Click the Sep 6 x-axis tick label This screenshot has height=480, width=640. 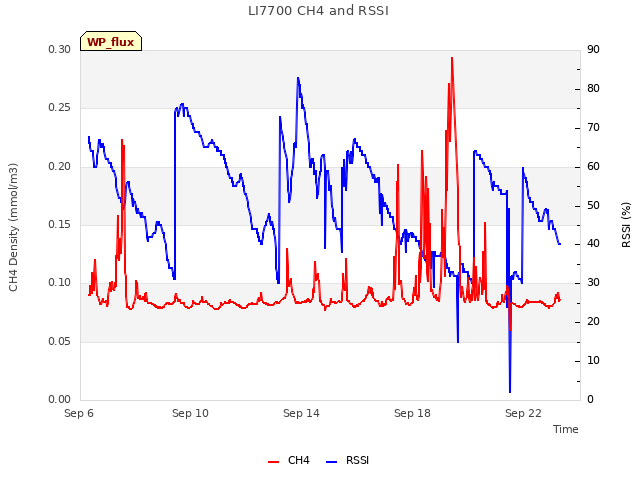pos(79,413)
